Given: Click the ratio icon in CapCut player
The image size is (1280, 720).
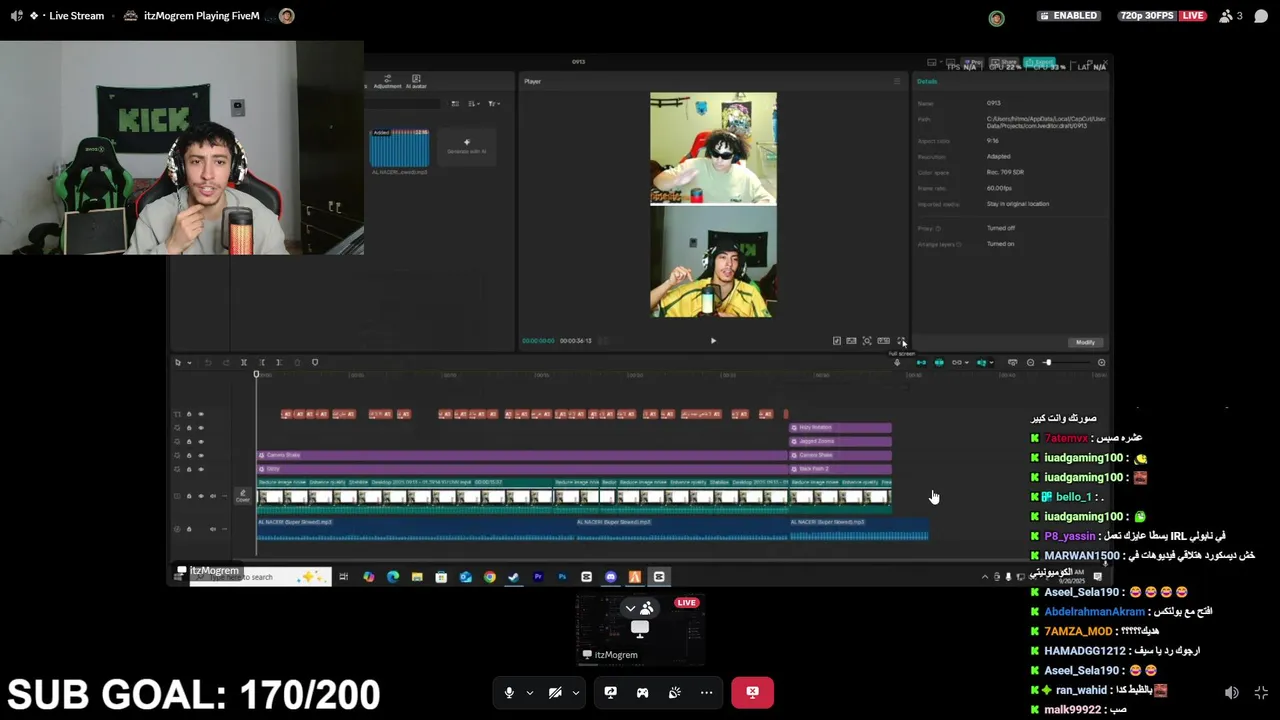Looking at the screenshot, I should (883, 341).
